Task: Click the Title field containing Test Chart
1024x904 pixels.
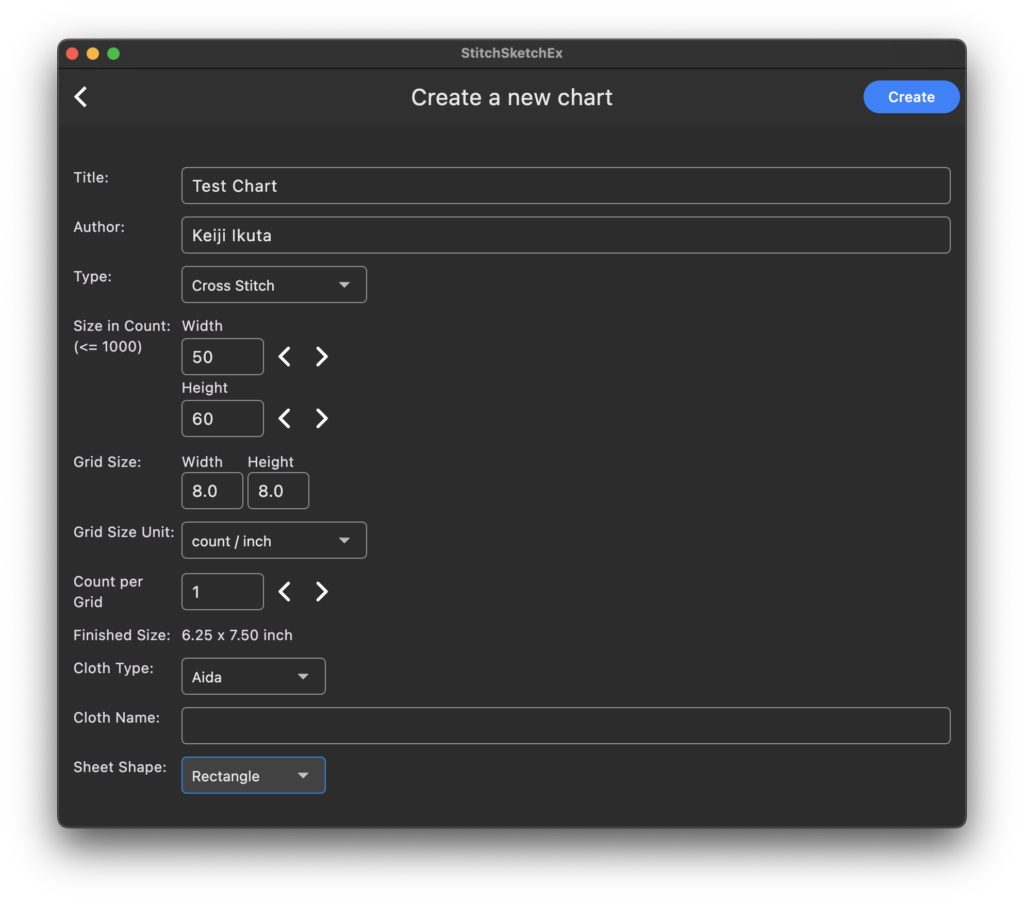Action: coord(565,186)
